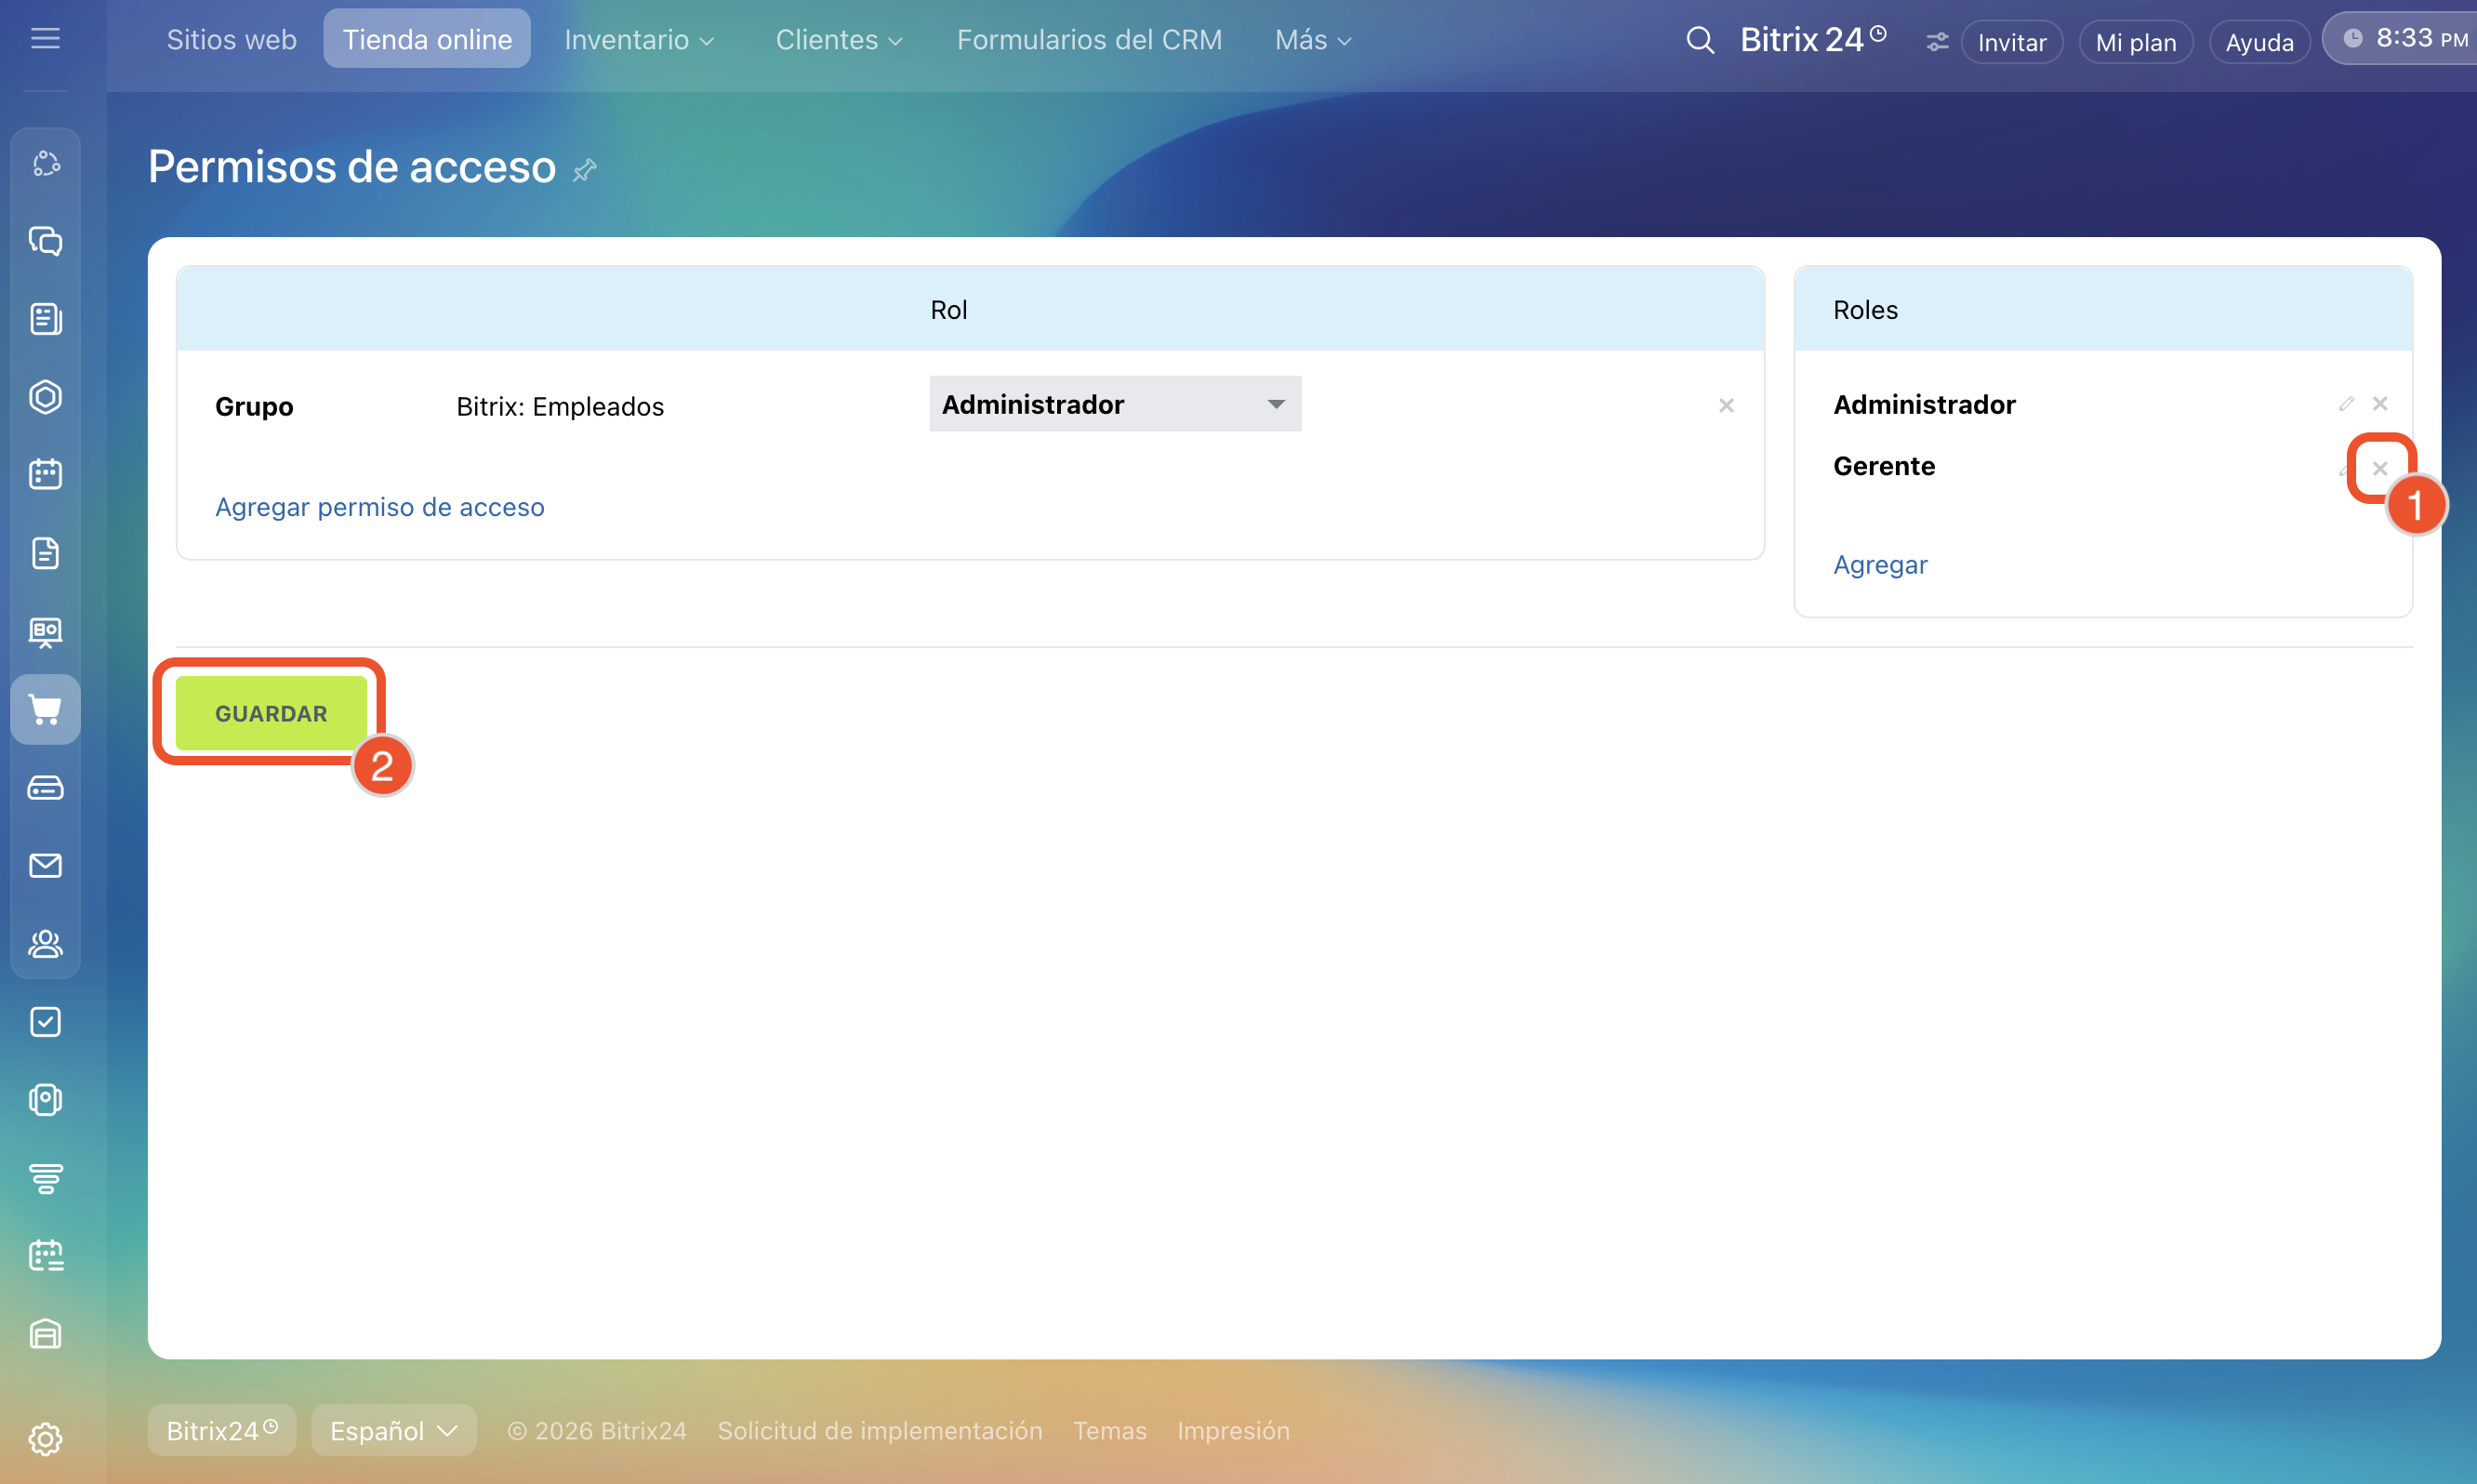Click the search magnifier icon
Viewport: 2477px width, 1484px height.
tap(1700, 41)
